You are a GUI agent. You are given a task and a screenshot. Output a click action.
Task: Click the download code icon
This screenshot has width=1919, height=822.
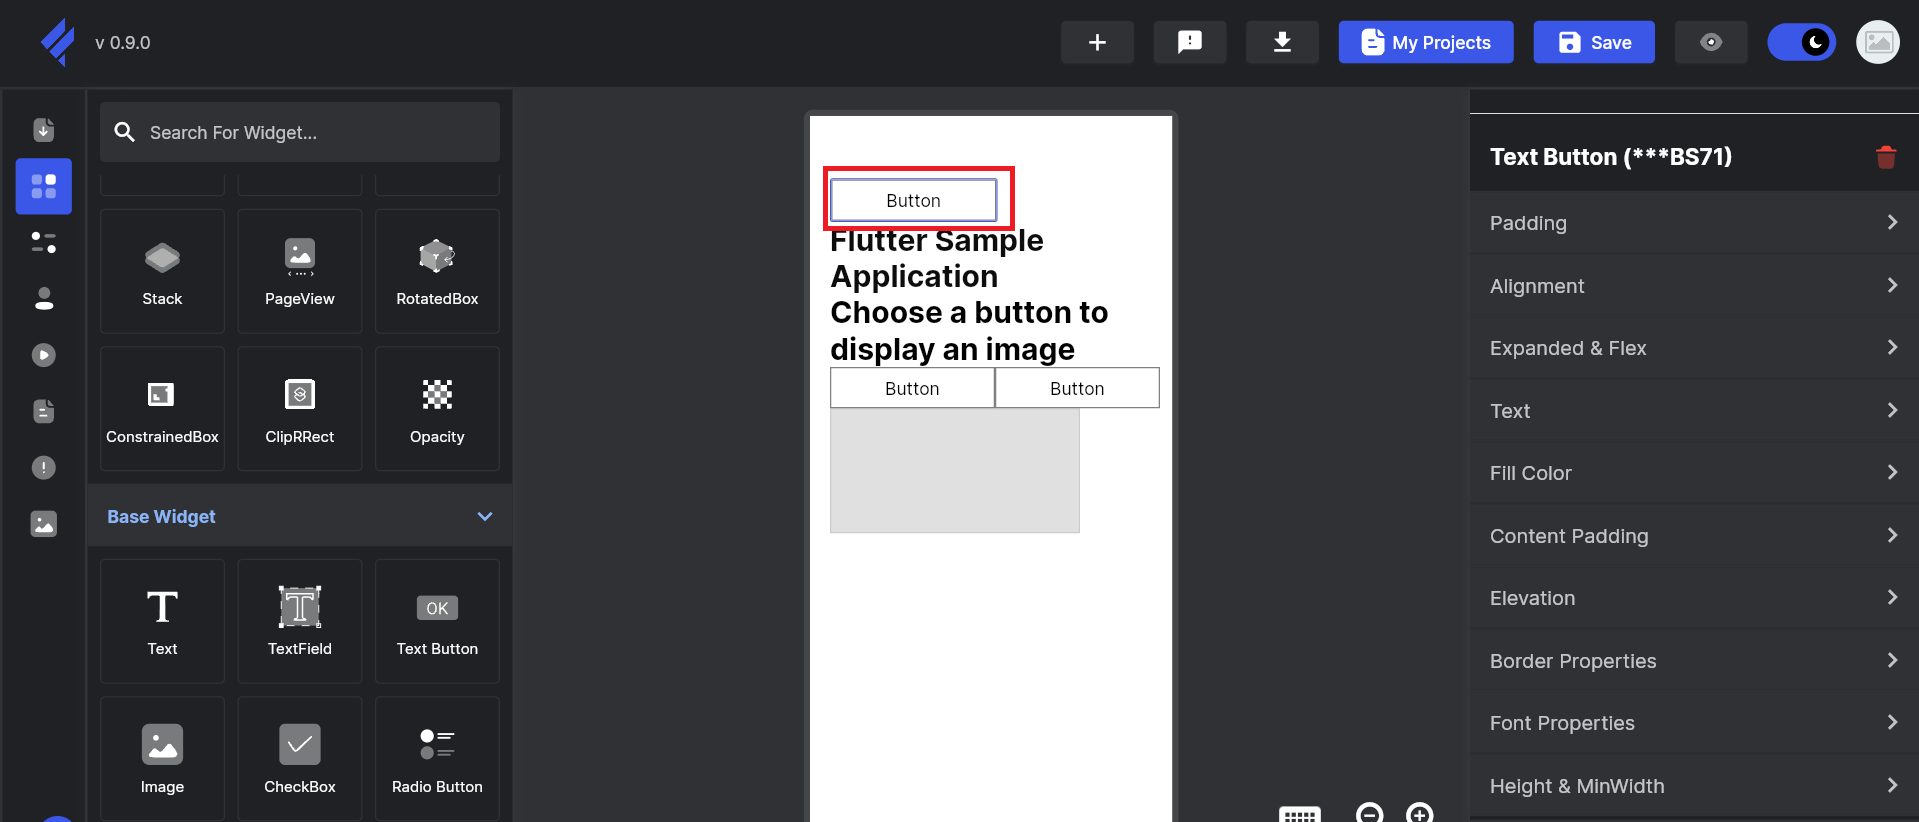pyautogui.click(x=1281, y=42)
